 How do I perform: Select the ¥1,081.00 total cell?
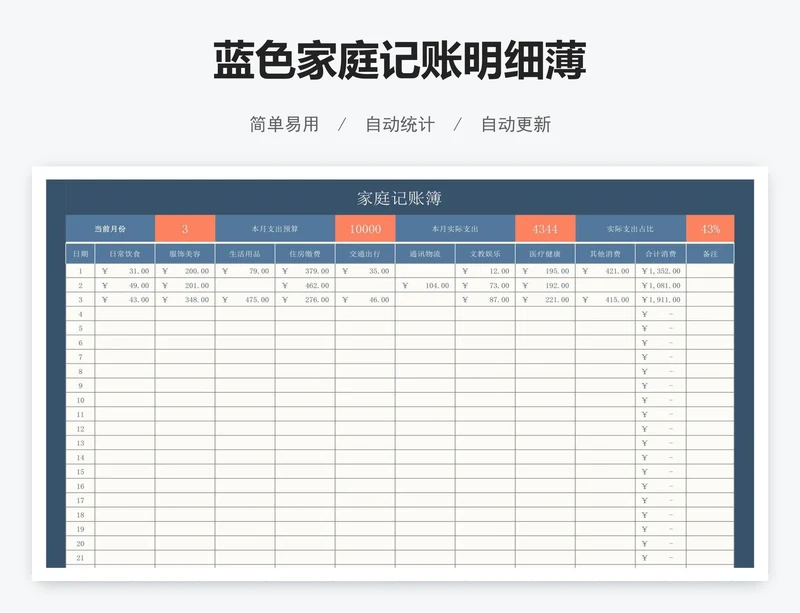[x=661, y=285]
